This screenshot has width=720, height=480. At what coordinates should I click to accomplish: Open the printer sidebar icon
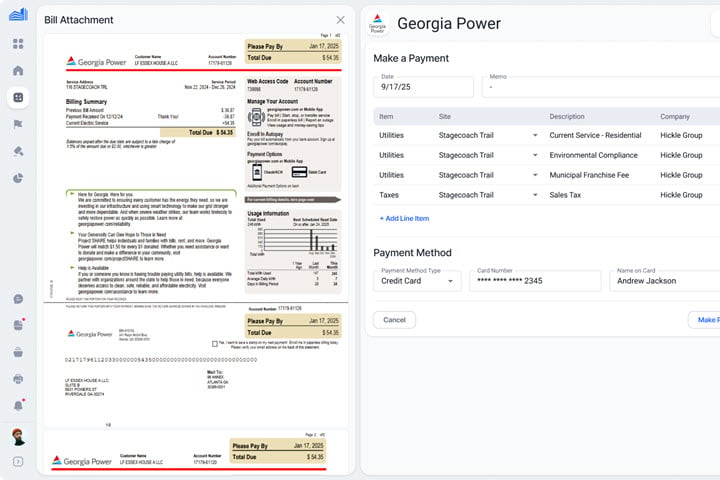pyautogui.click(x=18, y=379)
